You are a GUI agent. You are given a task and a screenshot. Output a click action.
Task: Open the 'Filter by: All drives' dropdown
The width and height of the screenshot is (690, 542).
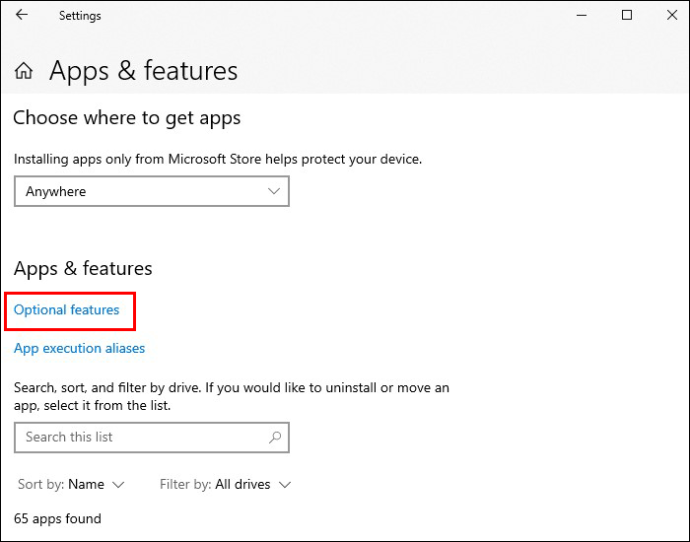pyautogui.click(x=225, y=484)
